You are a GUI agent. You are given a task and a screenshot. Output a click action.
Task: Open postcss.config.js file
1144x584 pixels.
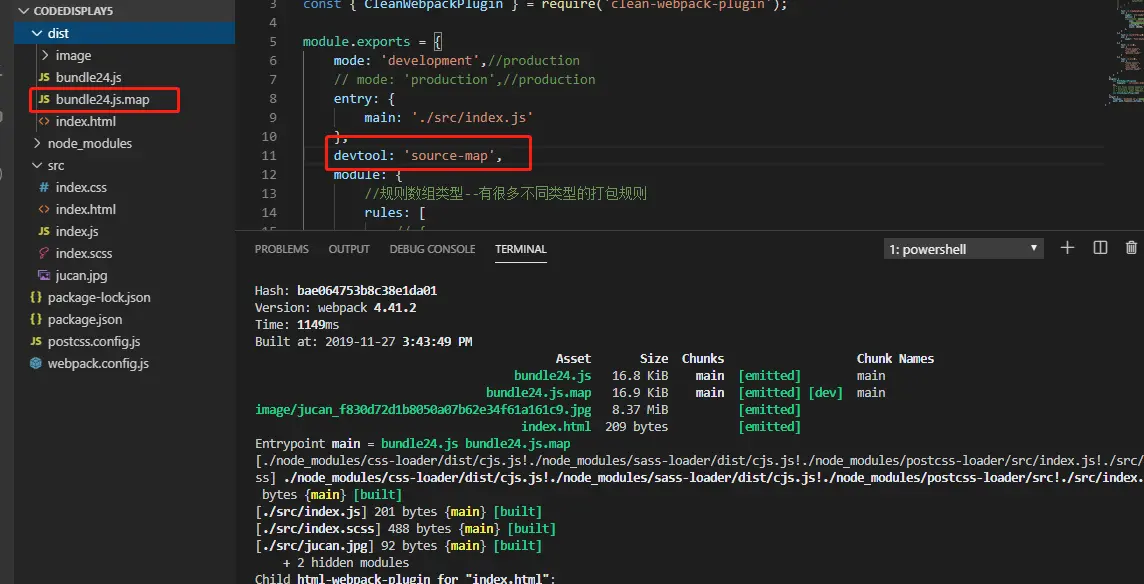pyautogui.click(x=94, y=342)
